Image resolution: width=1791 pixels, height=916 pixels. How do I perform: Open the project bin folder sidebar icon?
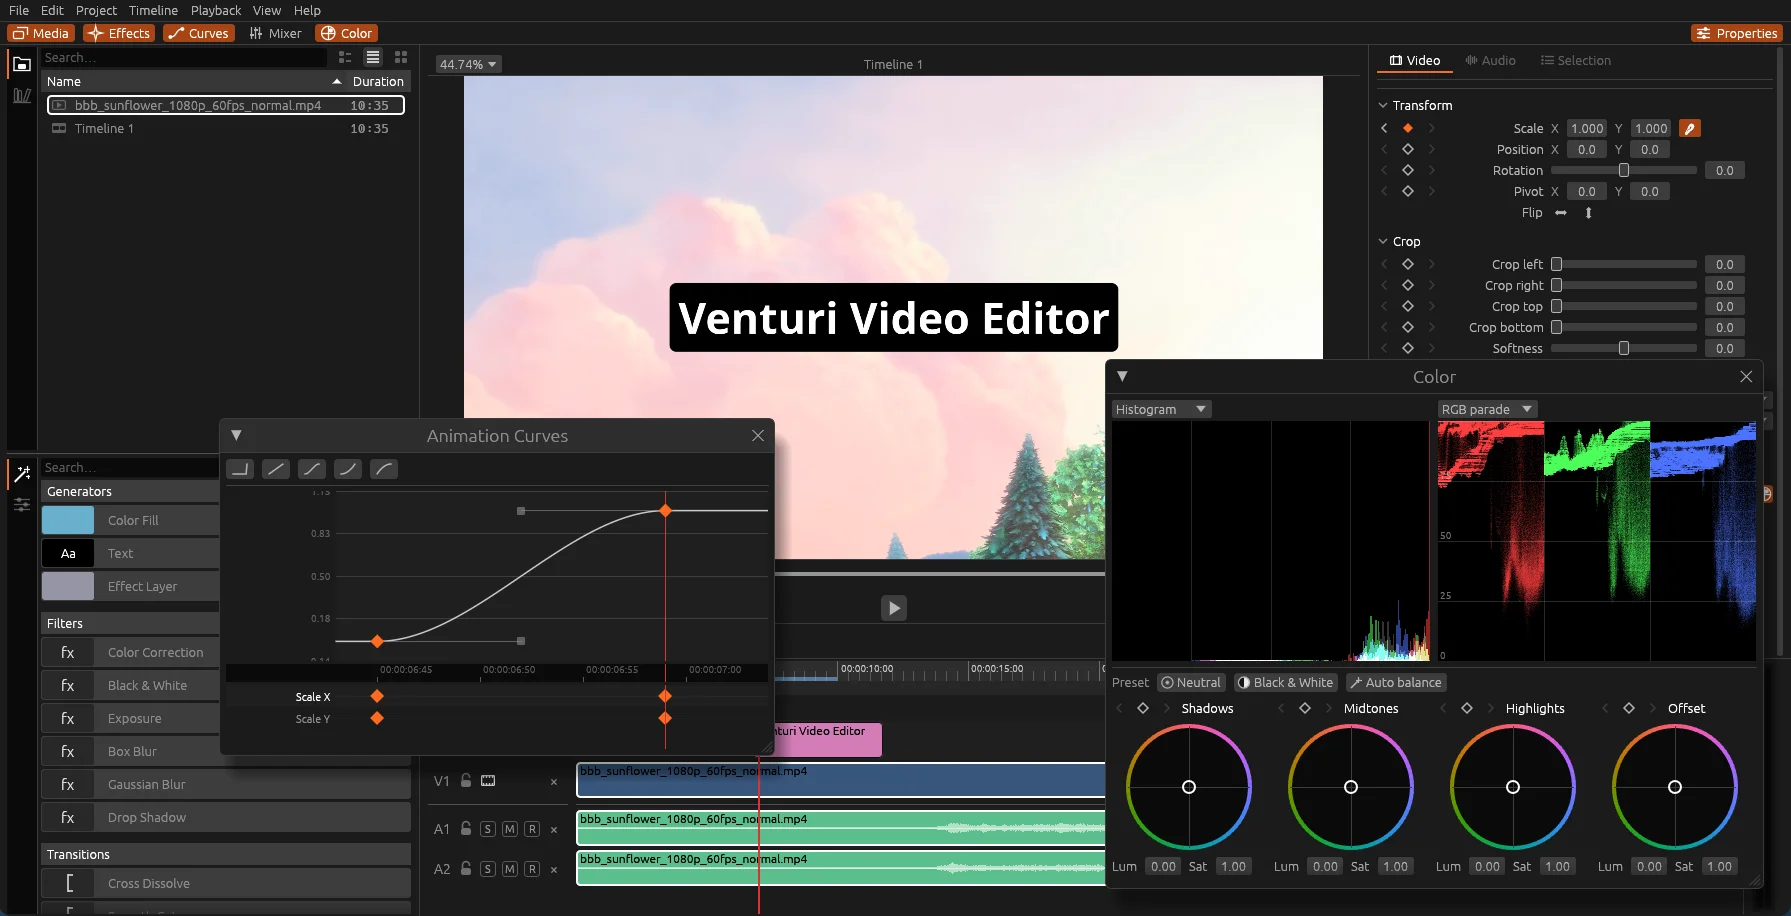[22, 64]
